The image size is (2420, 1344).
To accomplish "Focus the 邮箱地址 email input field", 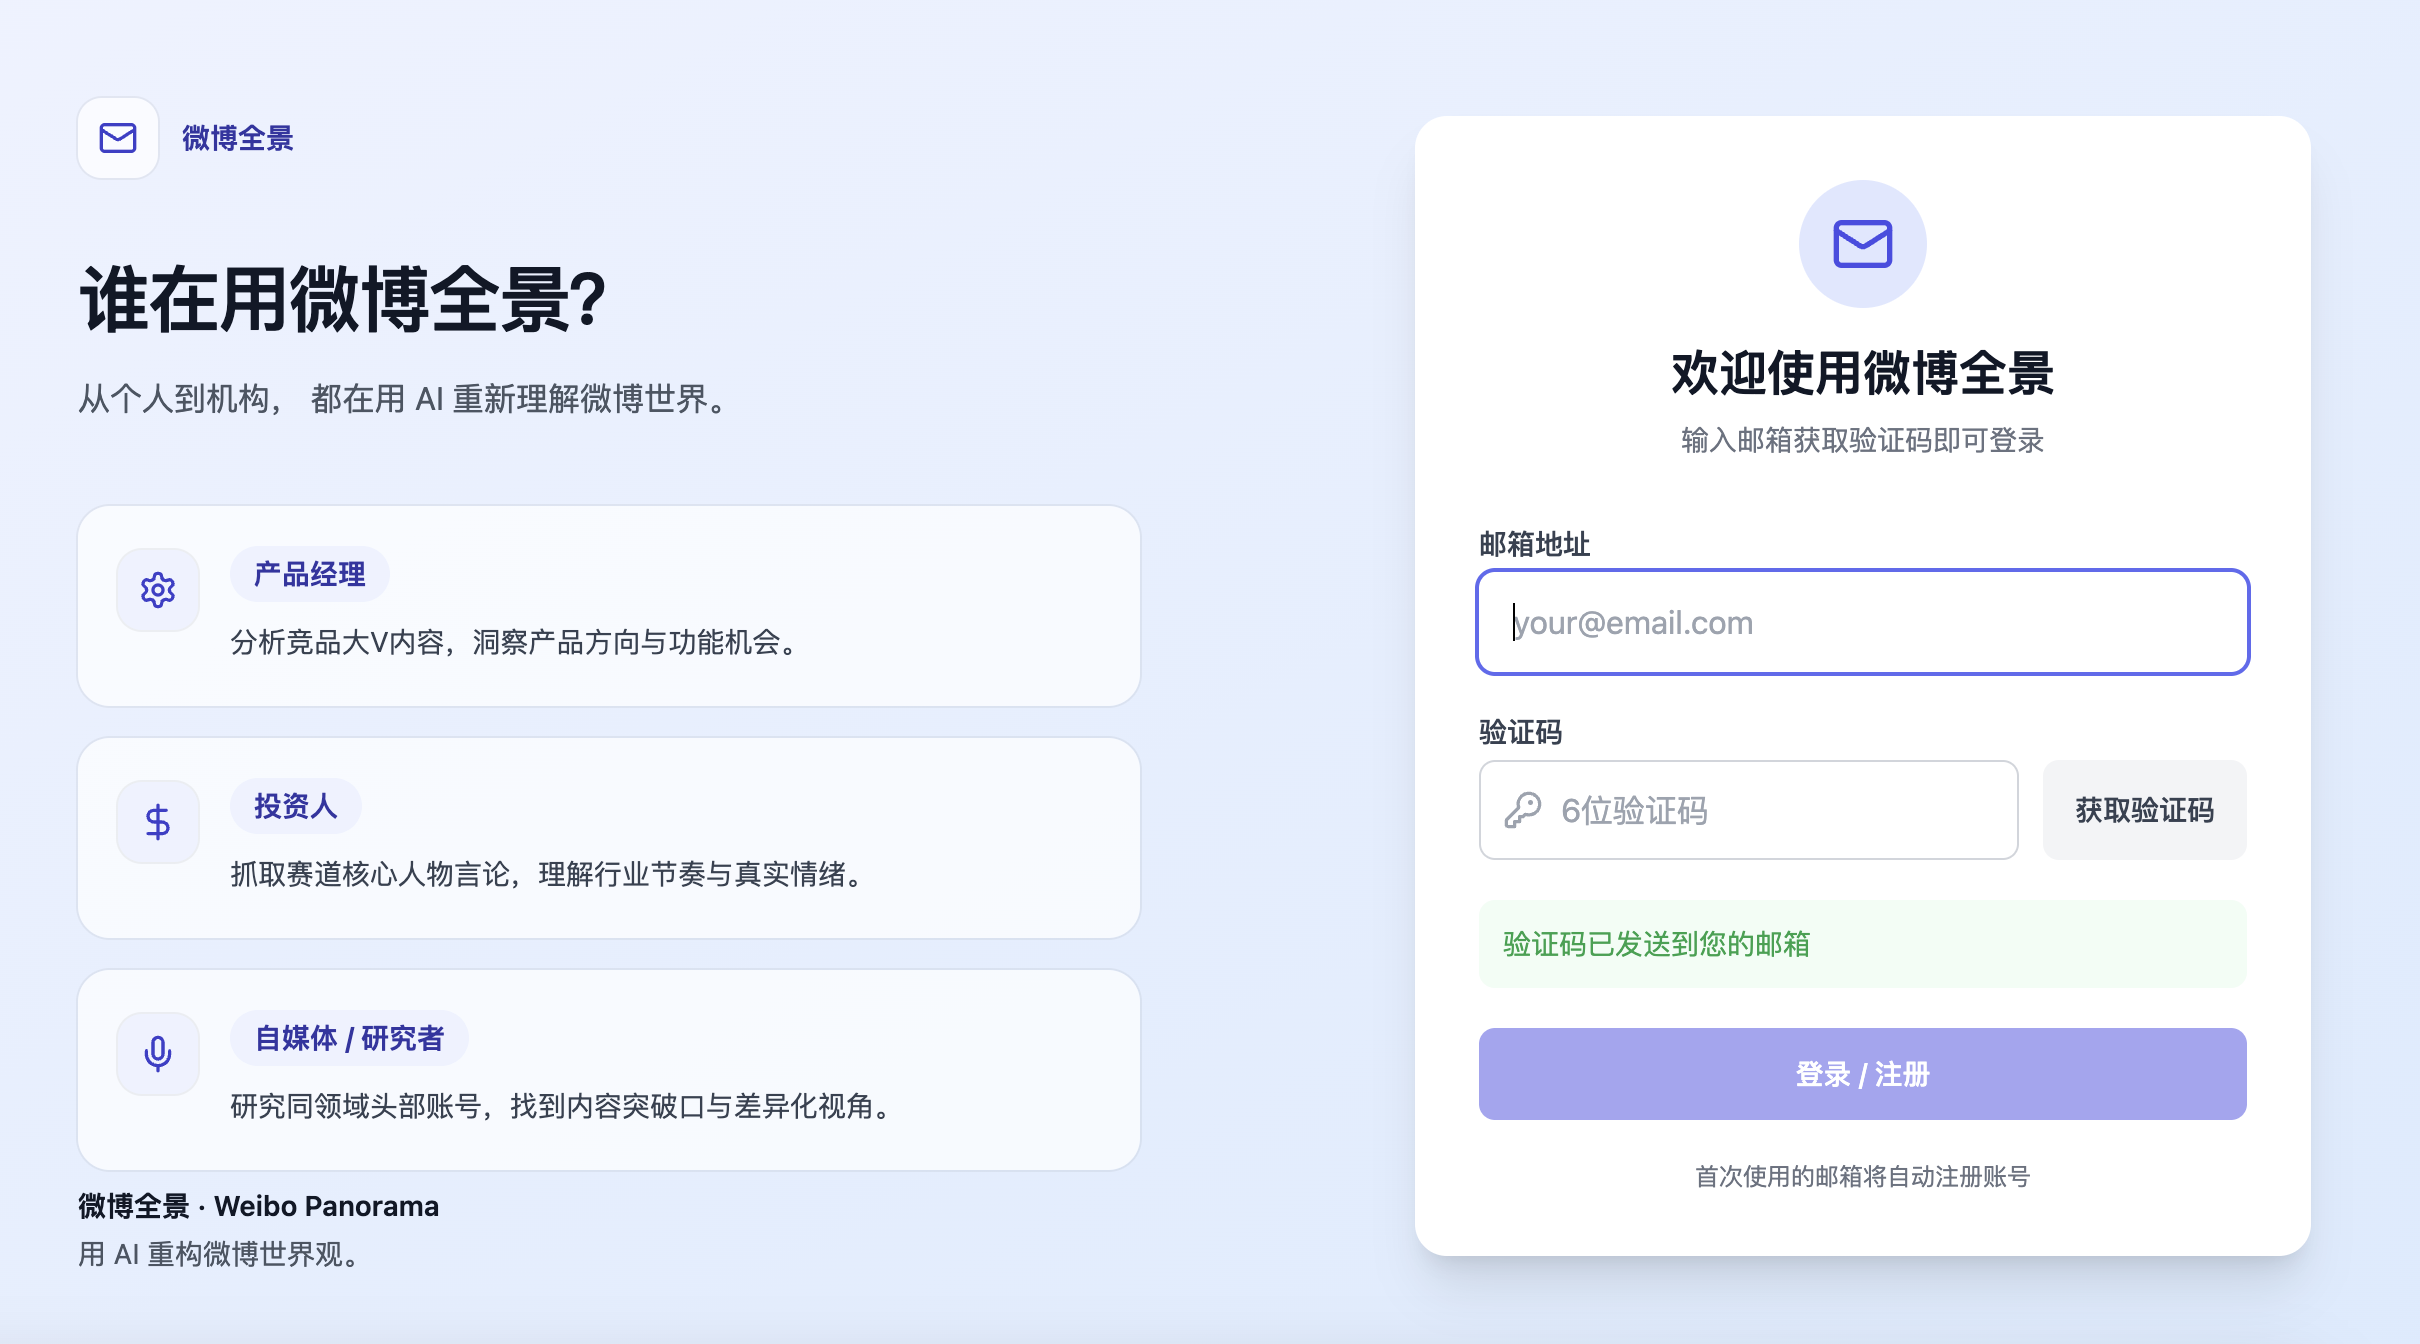I will coord(1862,622).
